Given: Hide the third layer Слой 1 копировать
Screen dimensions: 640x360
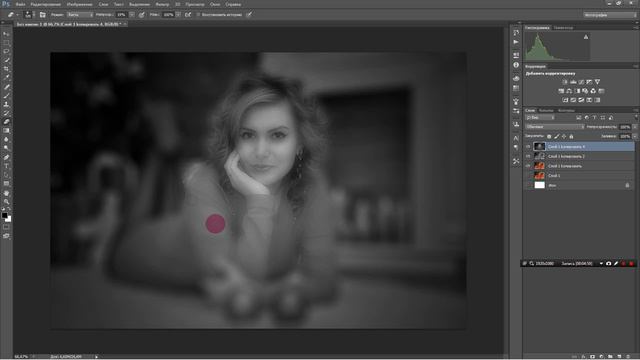Looking at the screenshot, I should coord(528,166).
